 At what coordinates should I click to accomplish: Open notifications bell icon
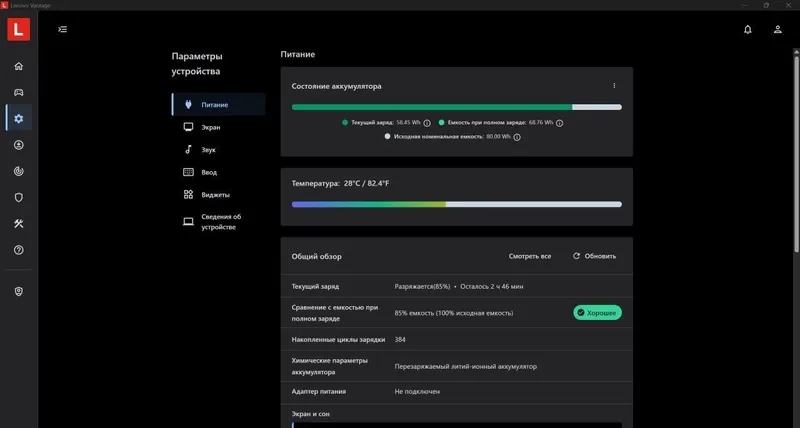747,30
